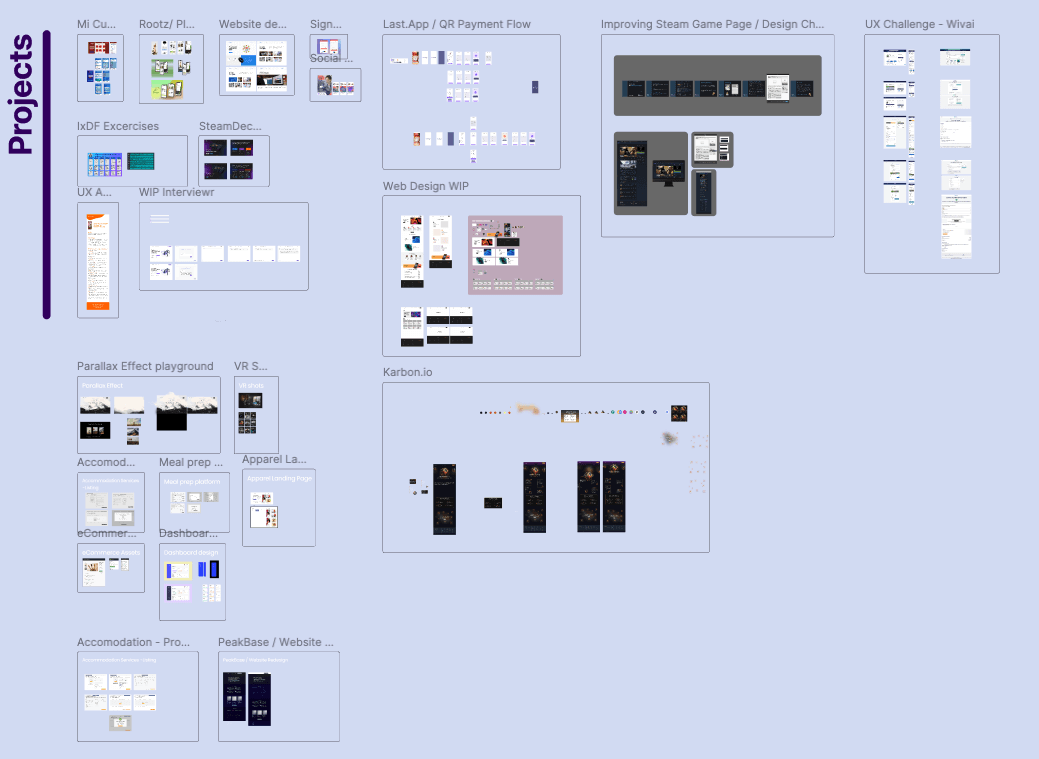Select the "Website de..." frame label
This screenshot has width=1039, height=759.
click(x=253, y=24)
